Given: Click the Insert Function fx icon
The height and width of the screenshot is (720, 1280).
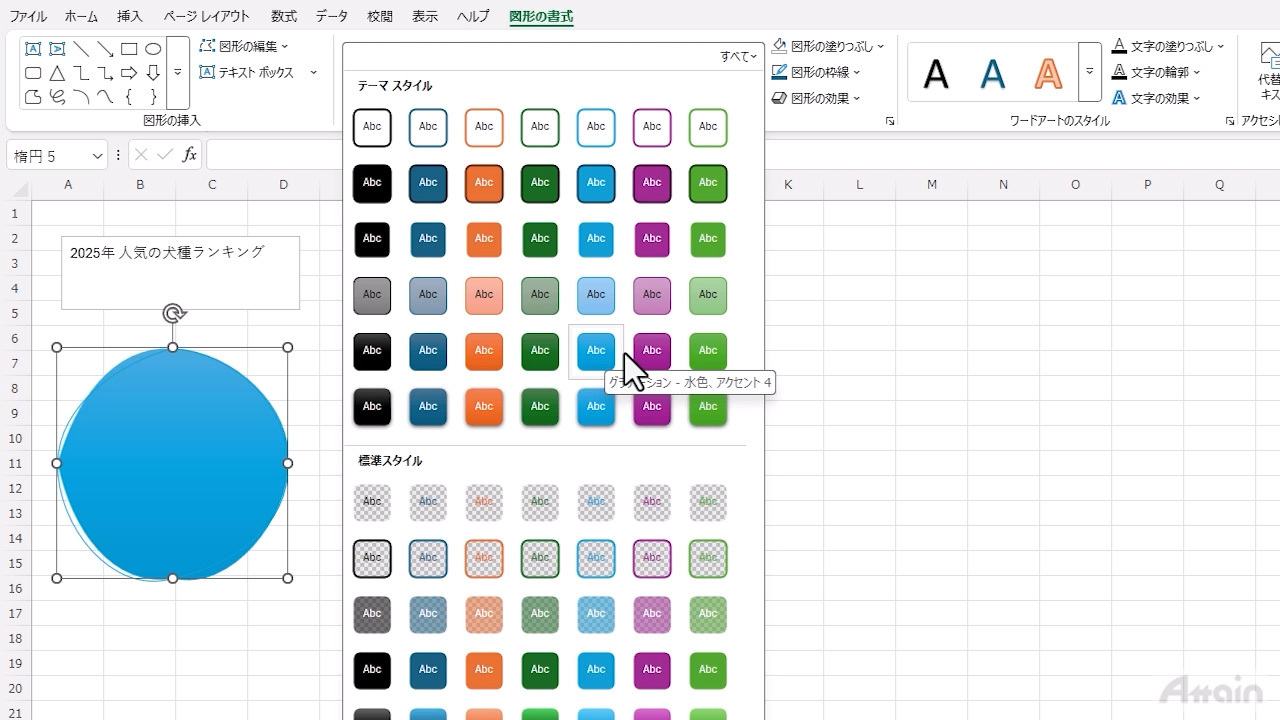Looking at the screenshot, I should click(x=189, y=155).
